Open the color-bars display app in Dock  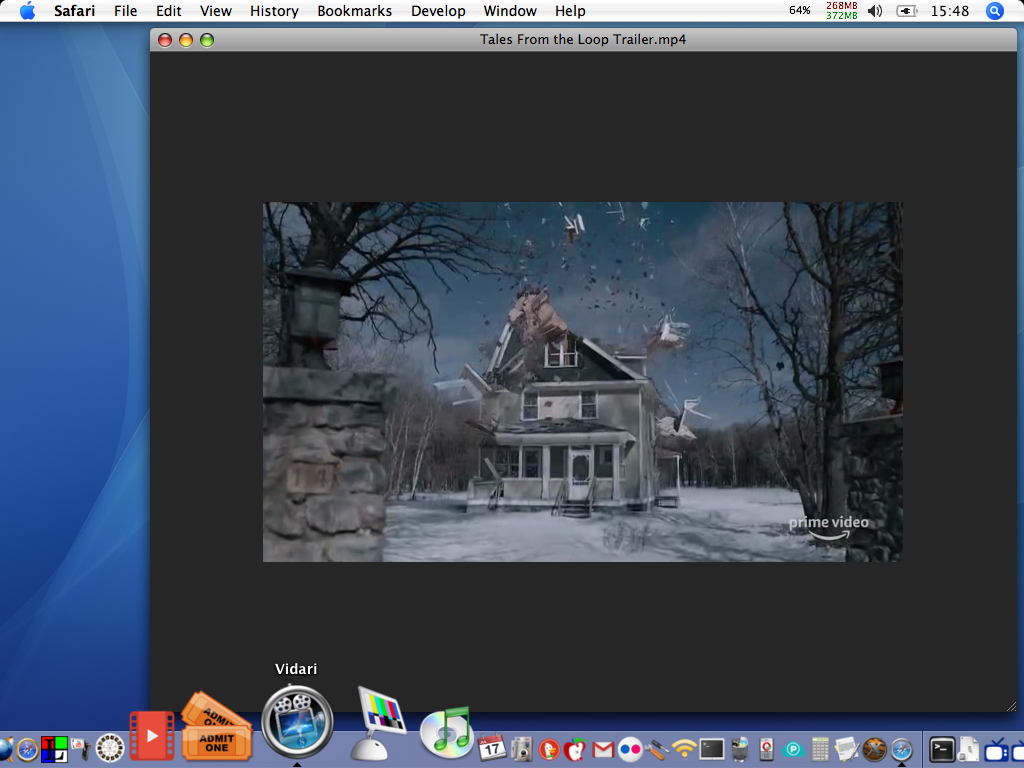click(379, 723)
